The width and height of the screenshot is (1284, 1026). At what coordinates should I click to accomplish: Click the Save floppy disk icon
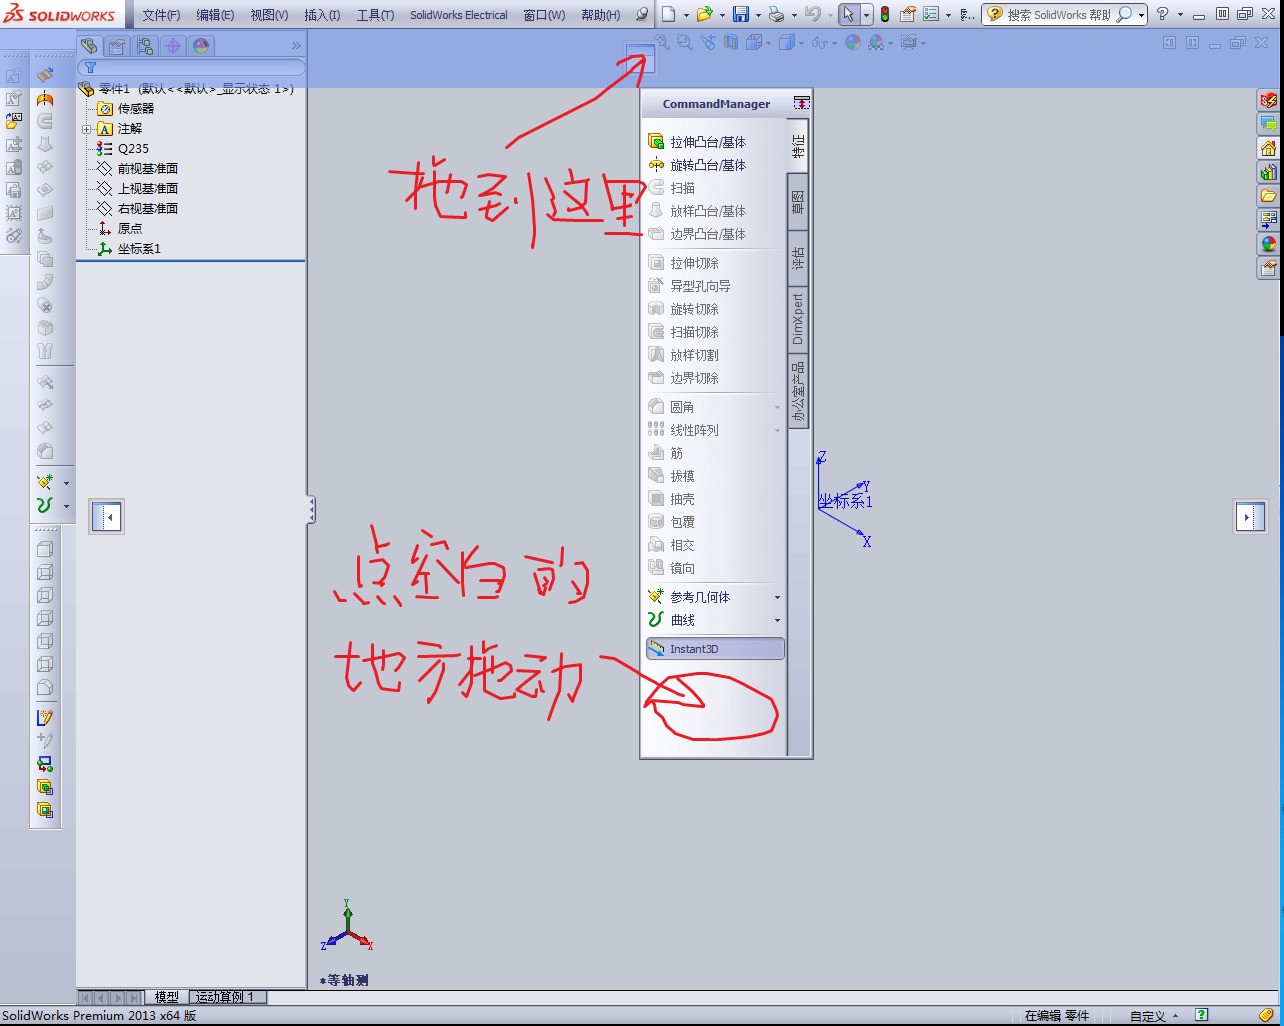coord(741,14)
